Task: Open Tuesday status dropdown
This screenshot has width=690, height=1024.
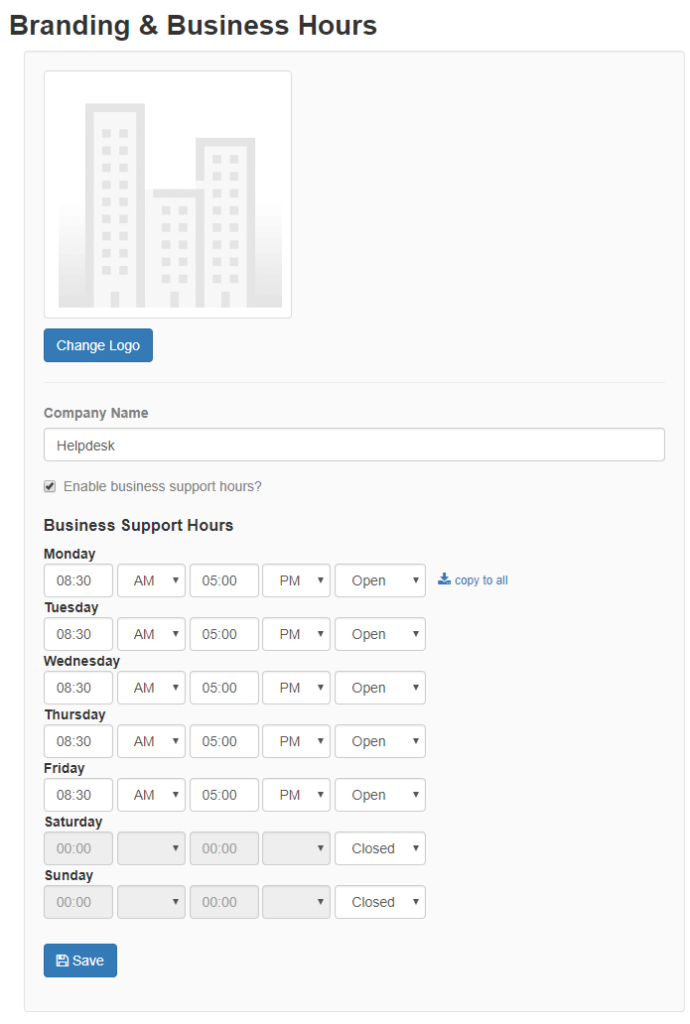Action: (380, 634)
